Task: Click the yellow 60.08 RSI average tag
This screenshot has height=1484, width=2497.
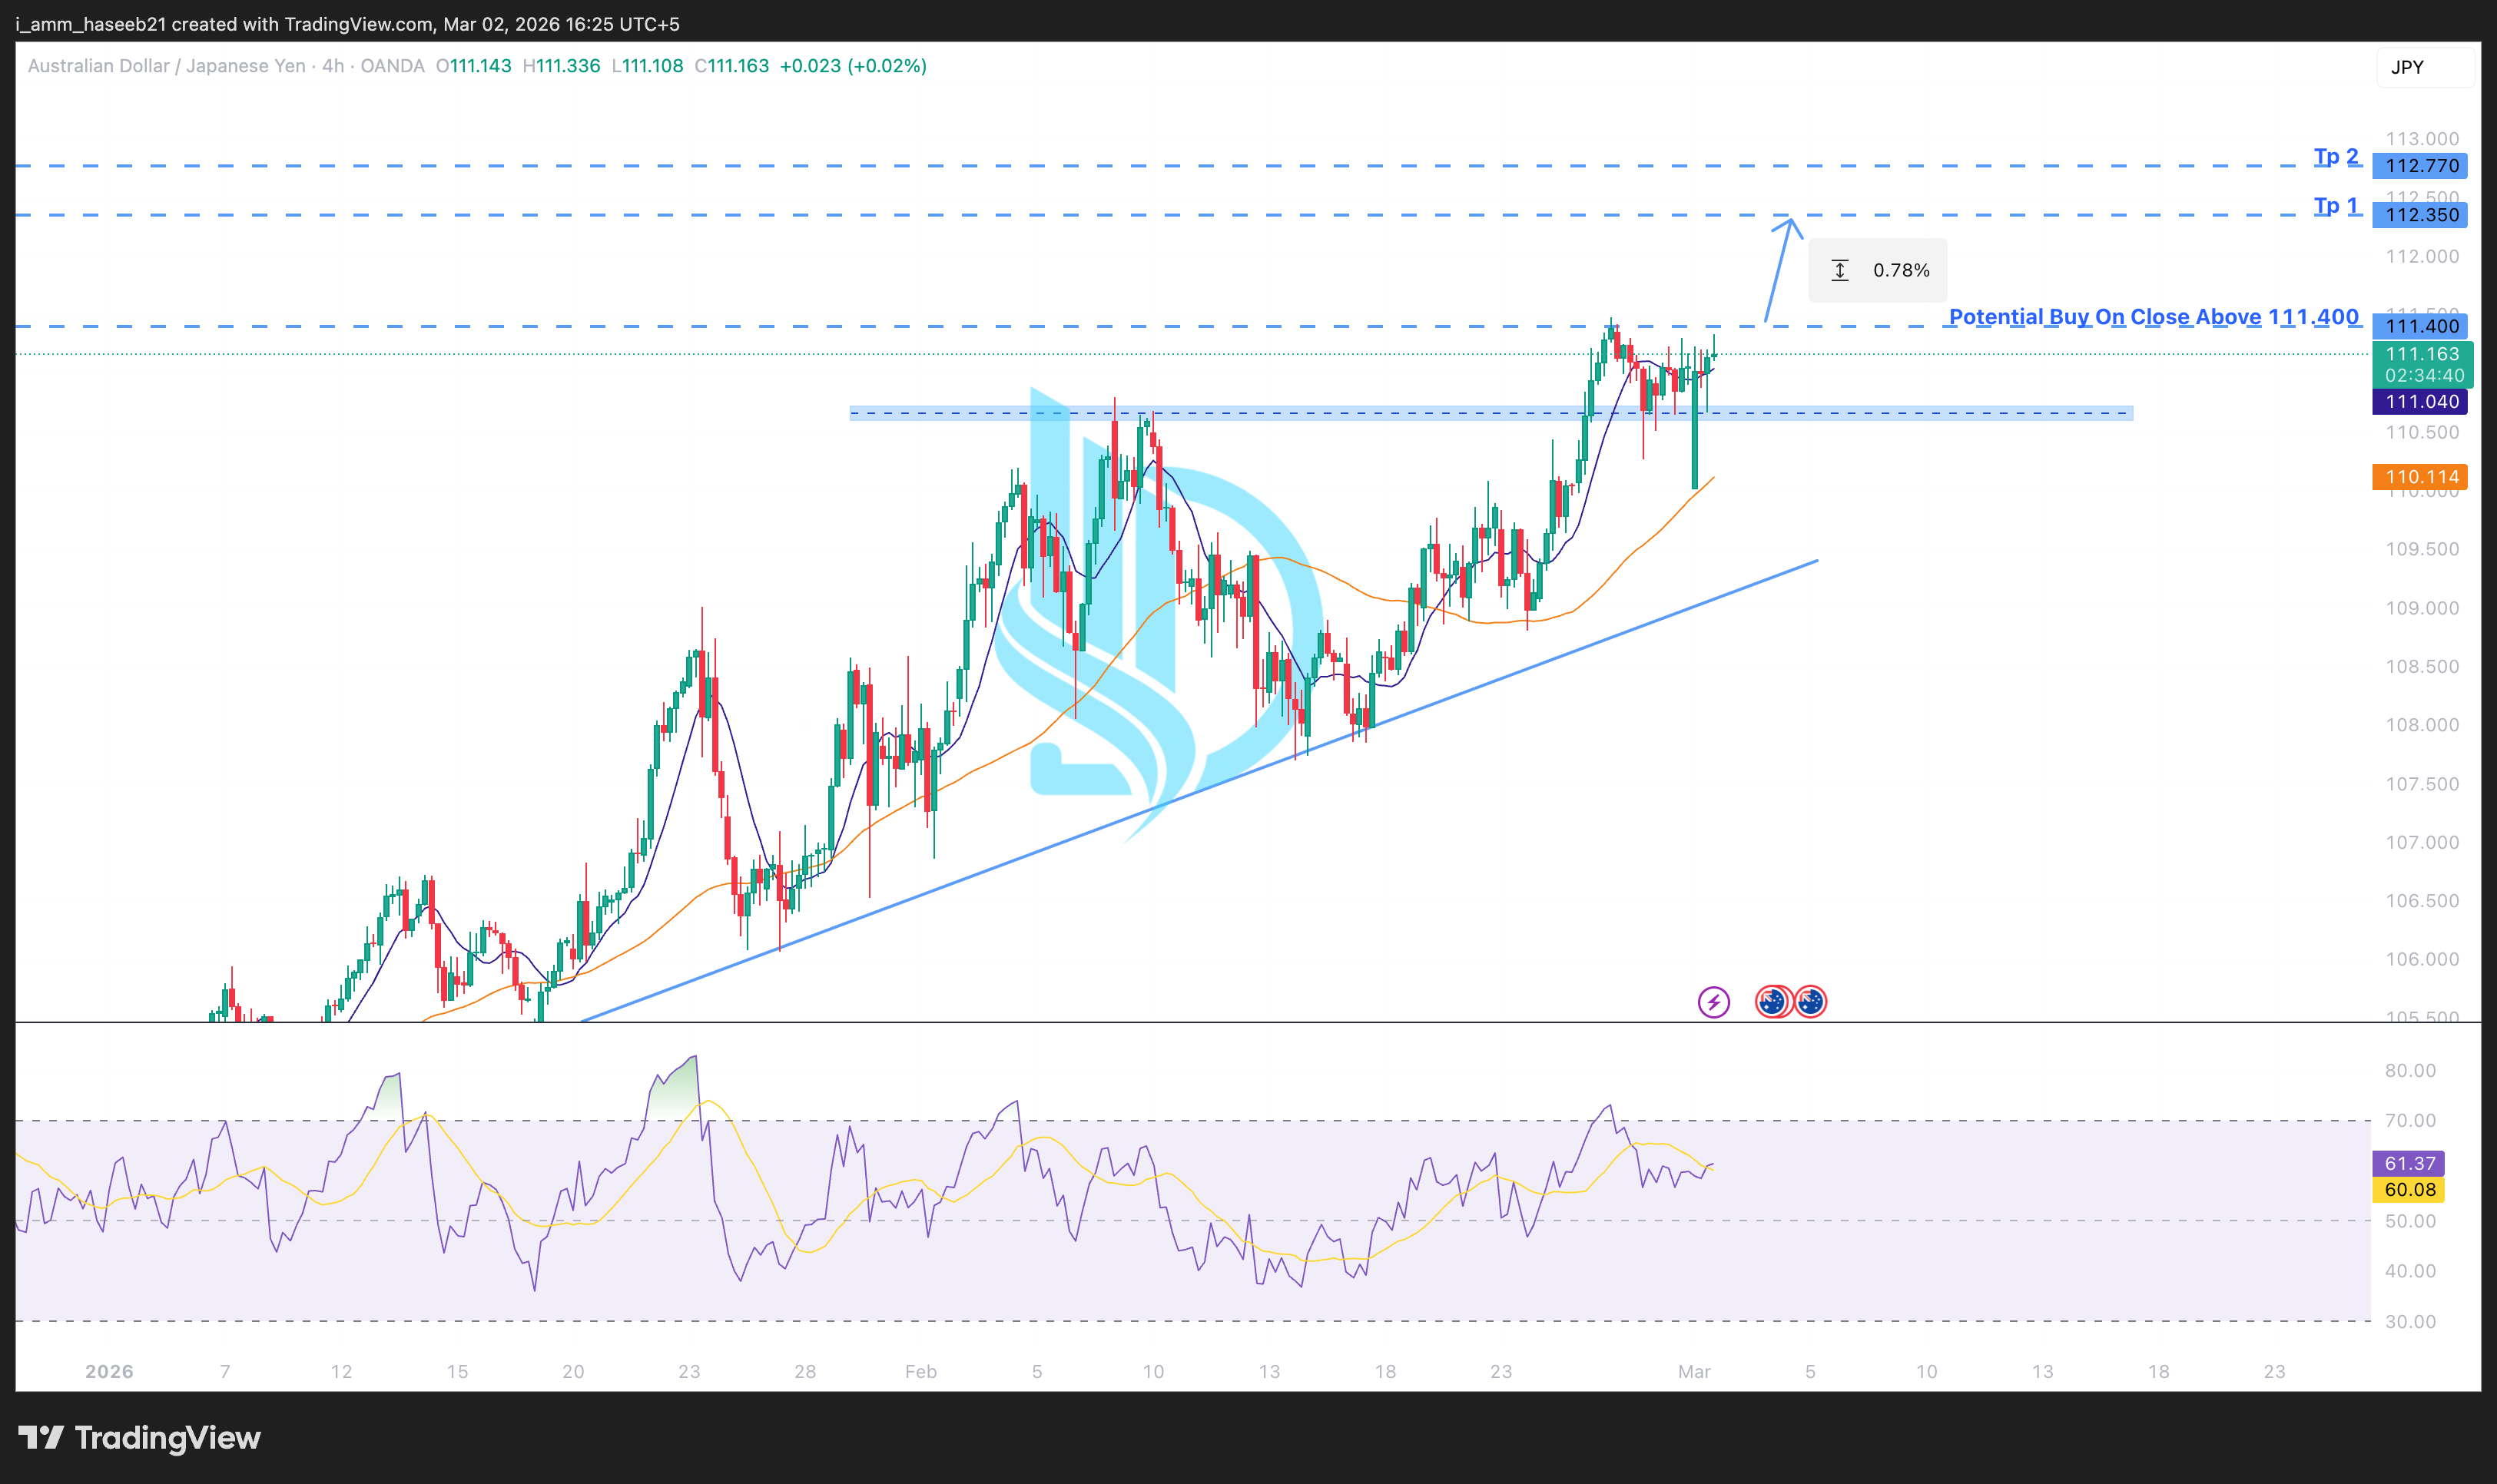Action: (2408, 1190)
